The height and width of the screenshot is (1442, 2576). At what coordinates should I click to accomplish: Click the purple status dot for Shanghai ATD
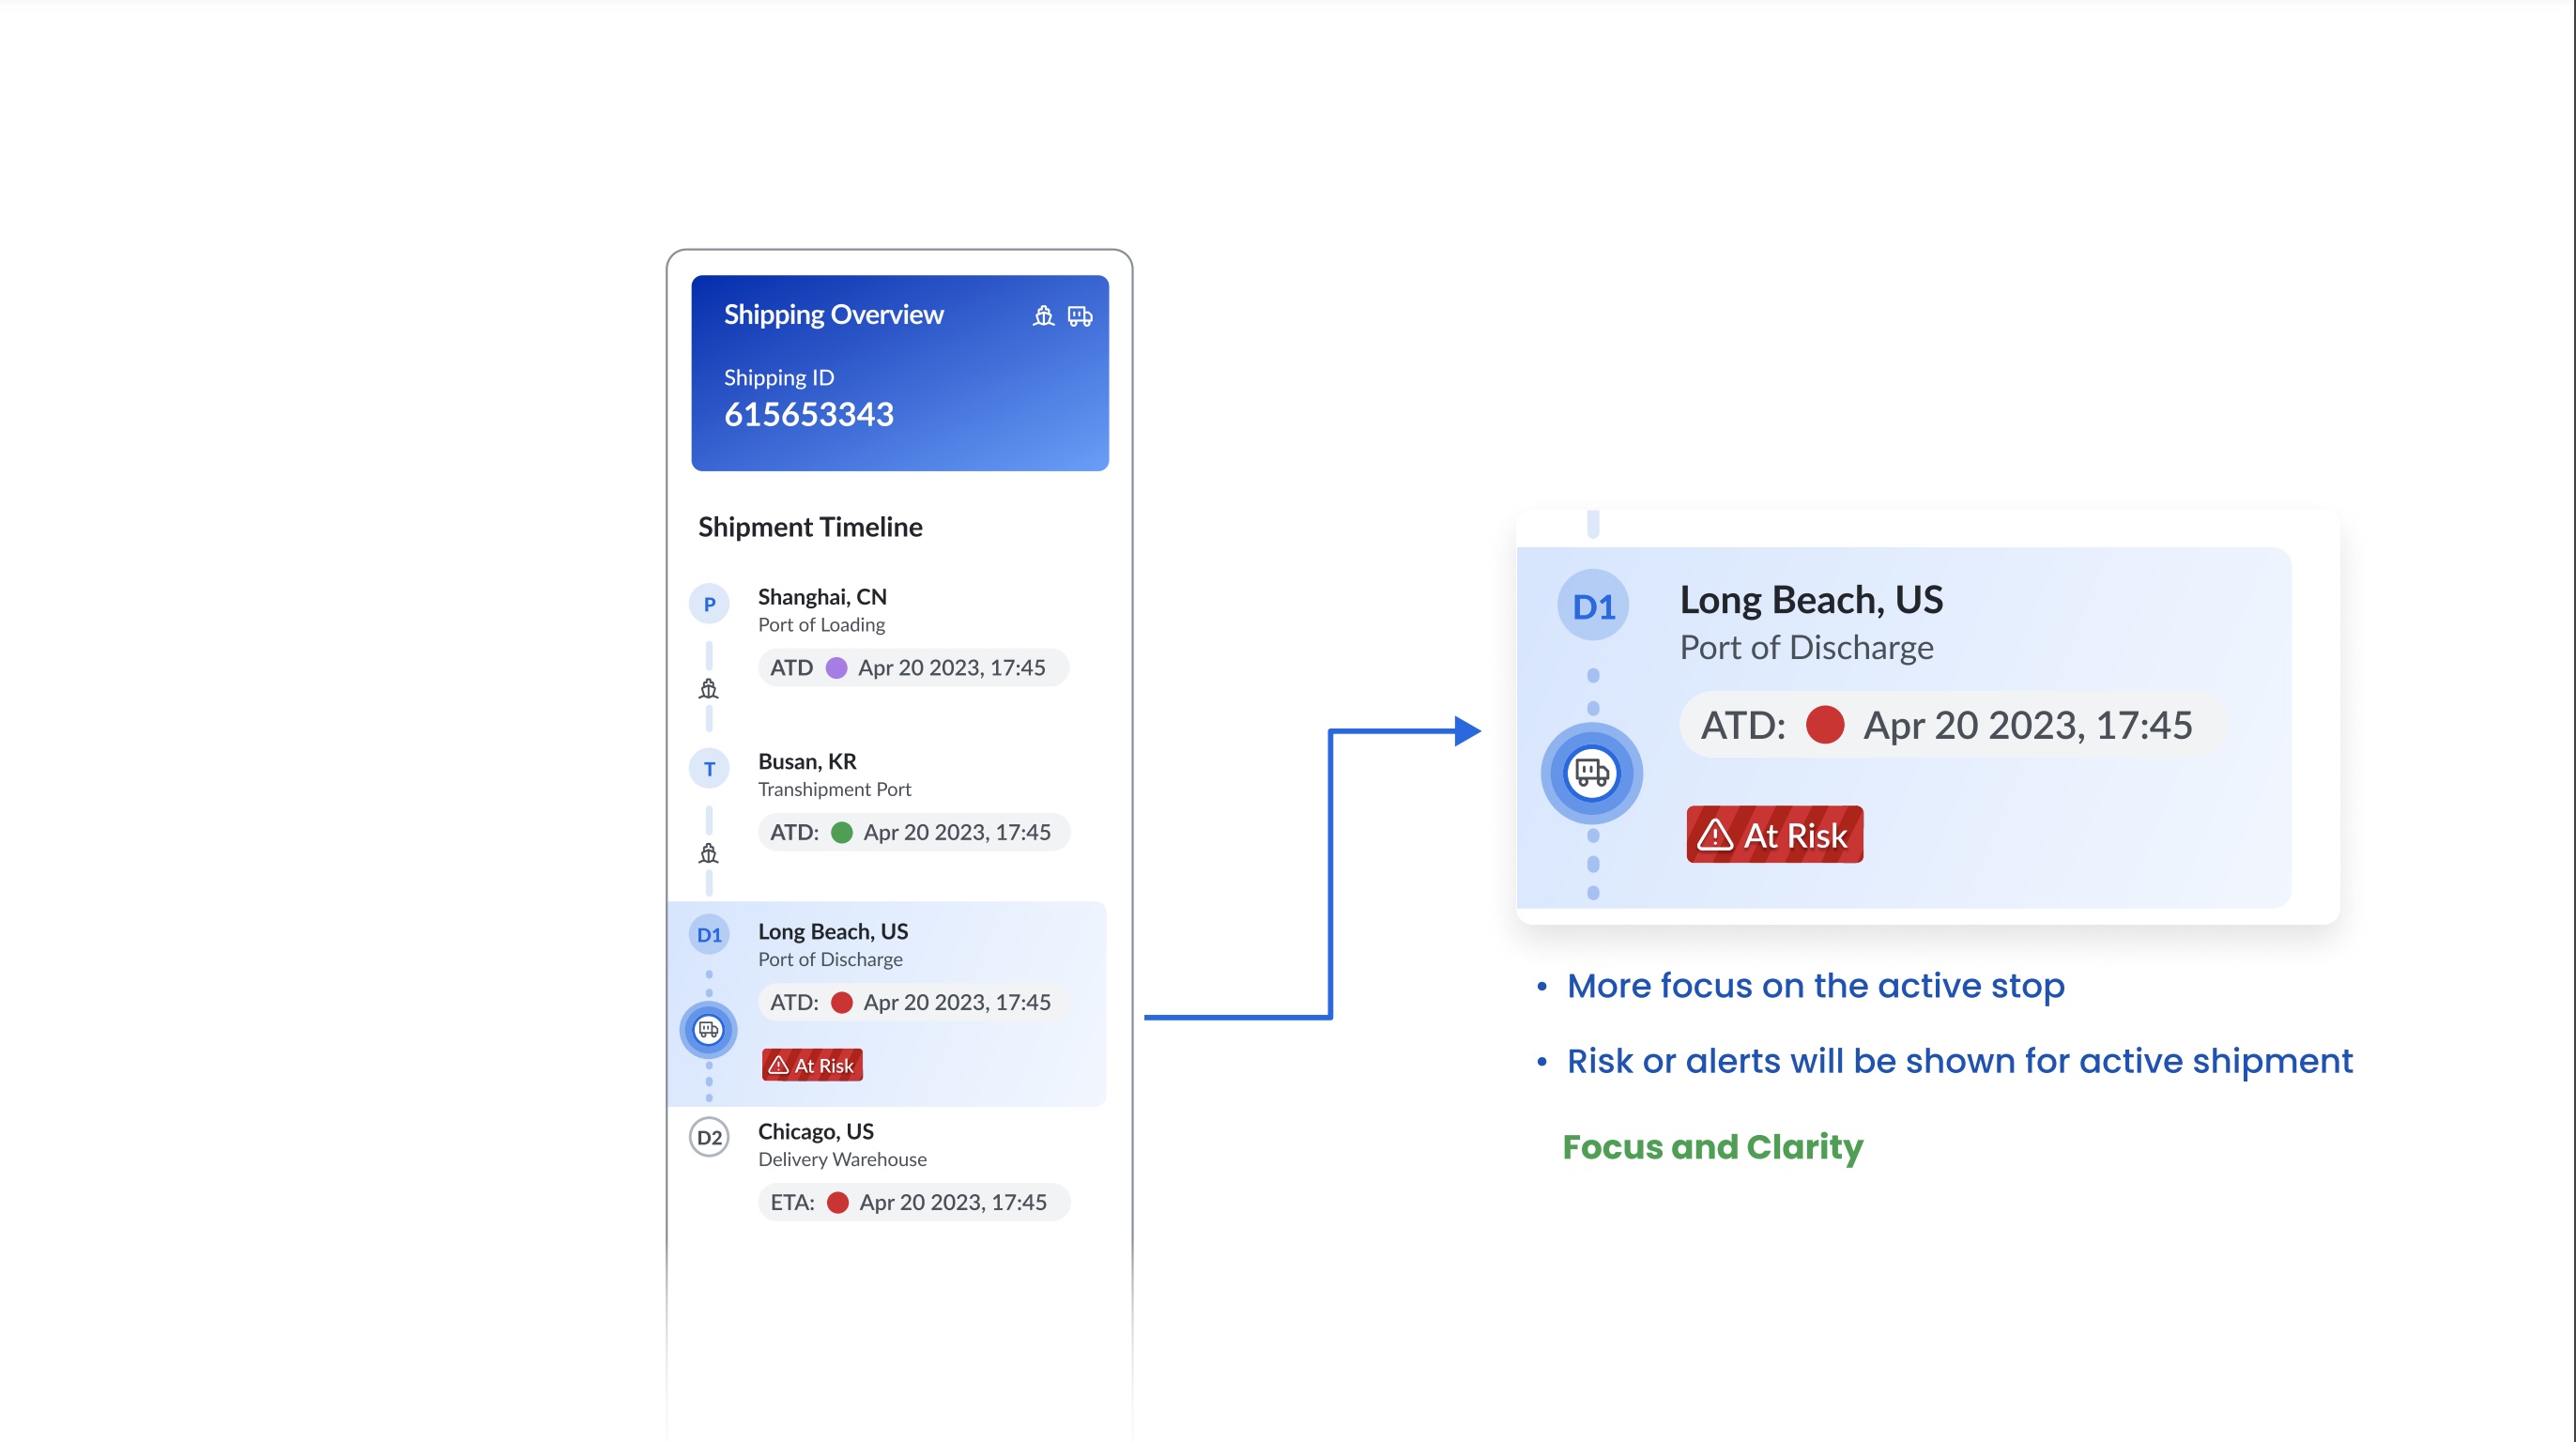836,668
